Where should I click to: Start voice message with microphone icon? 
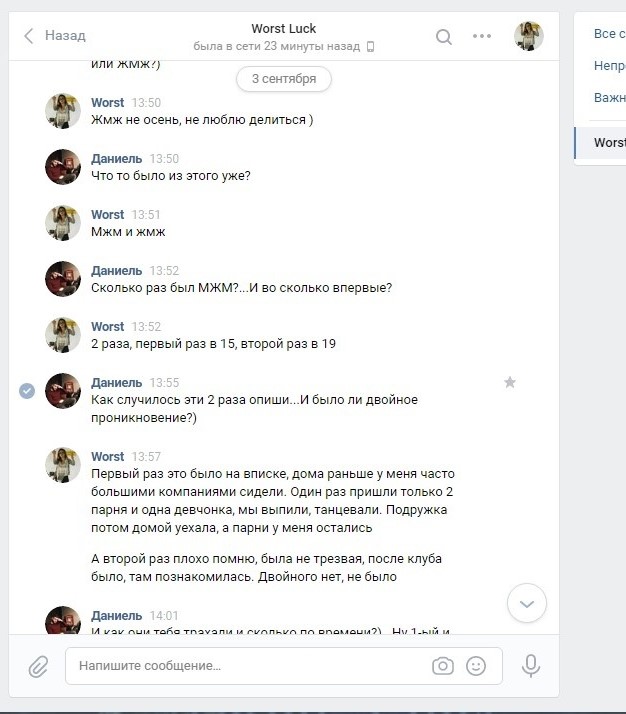[530, 666]
